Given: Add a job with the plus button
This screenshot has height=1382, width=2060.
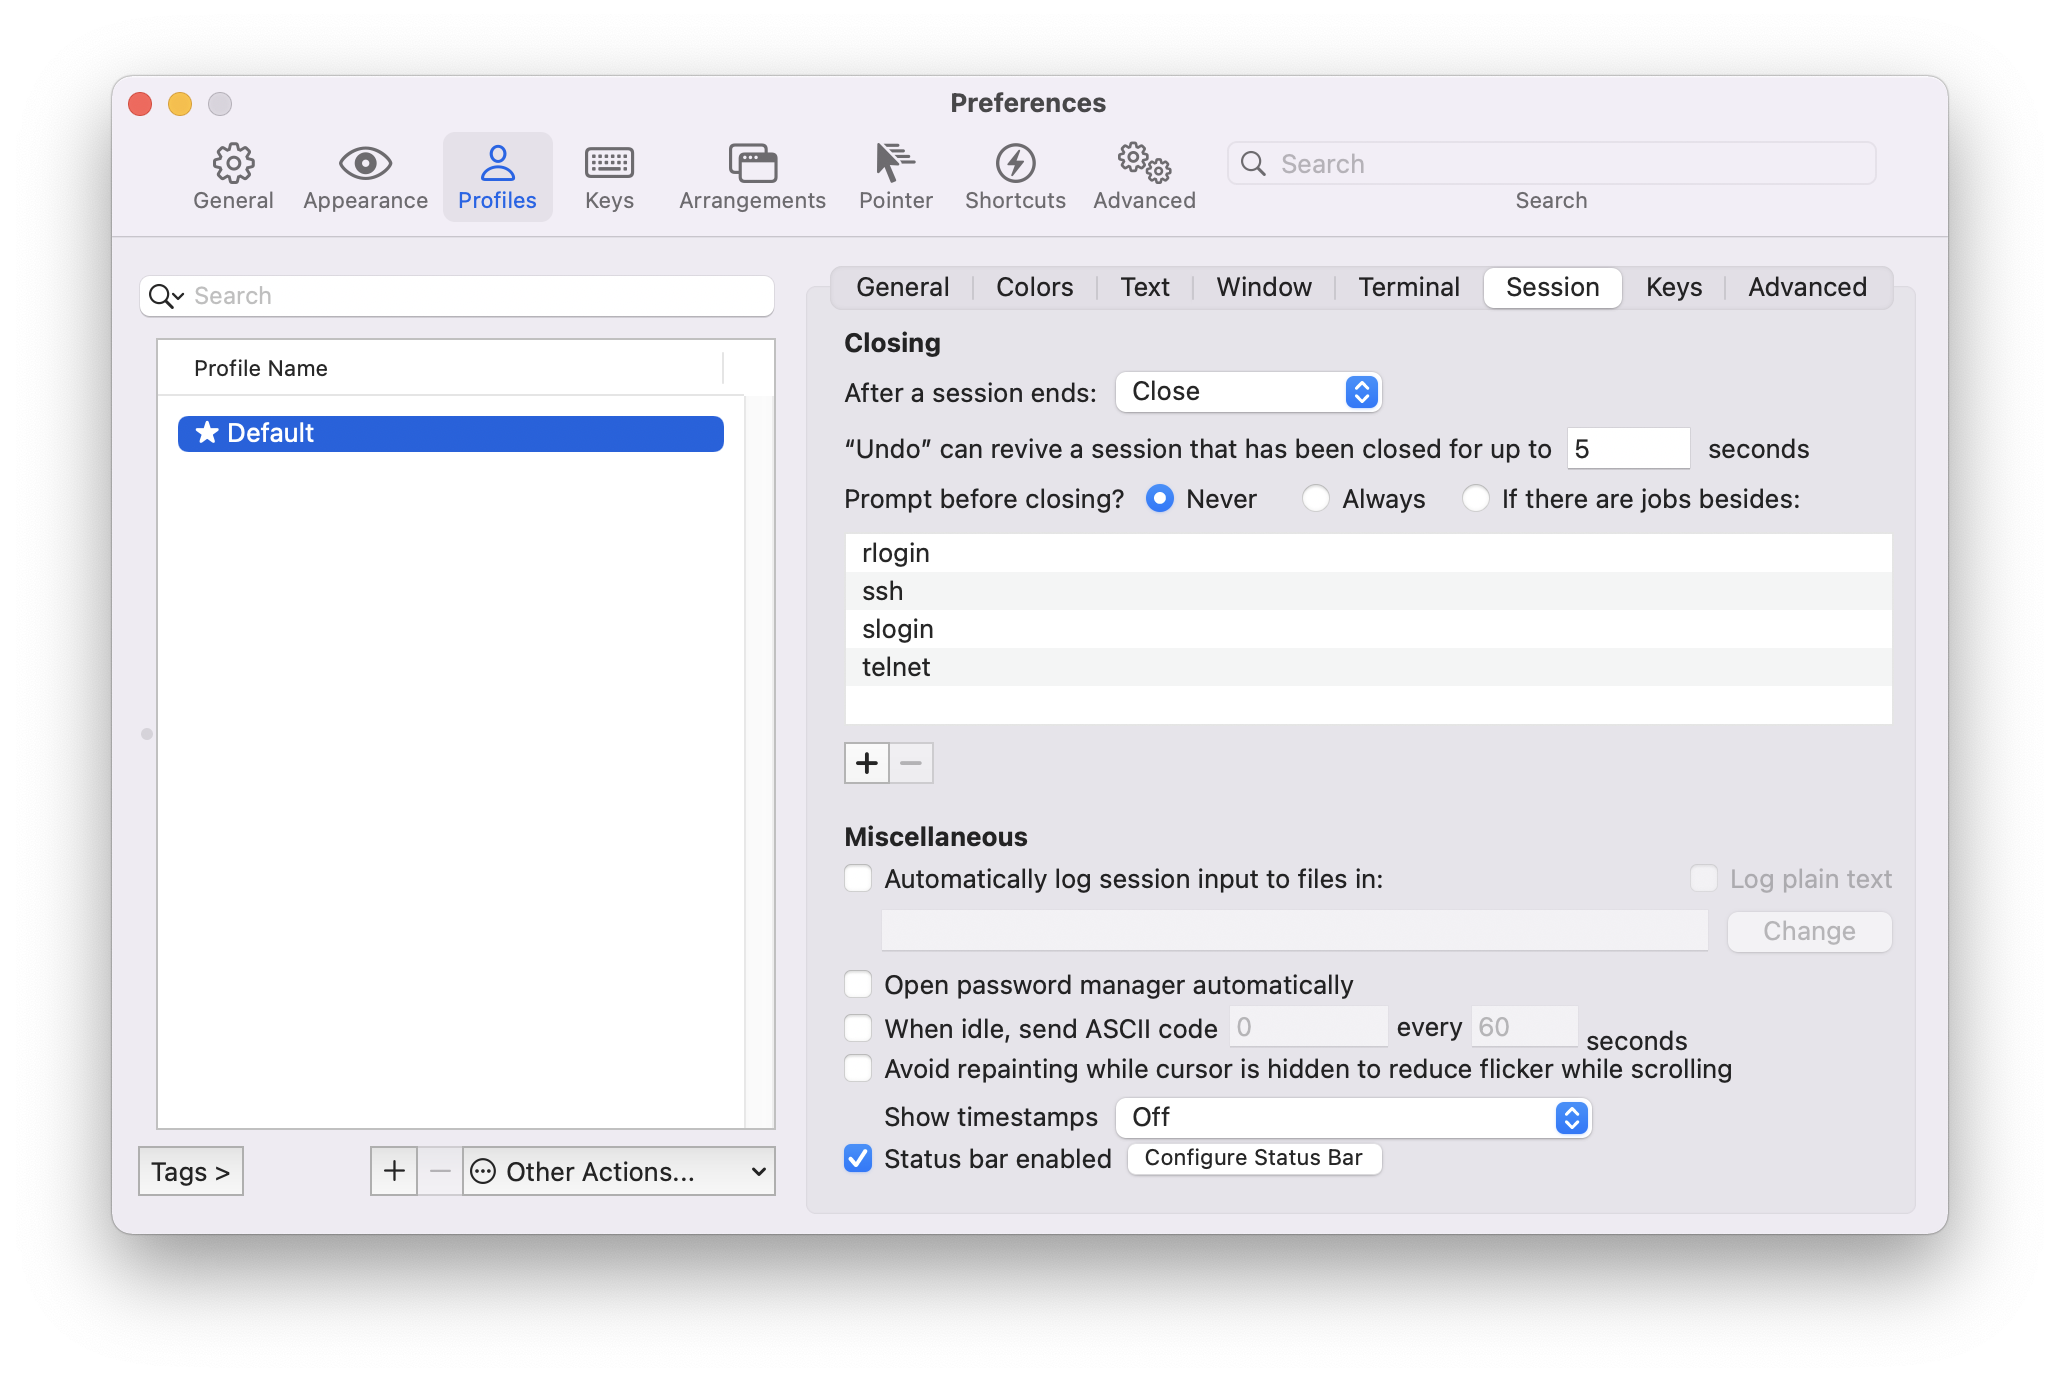Looking at the screenshot, I should pyautogui.click(x=866, y=763).
